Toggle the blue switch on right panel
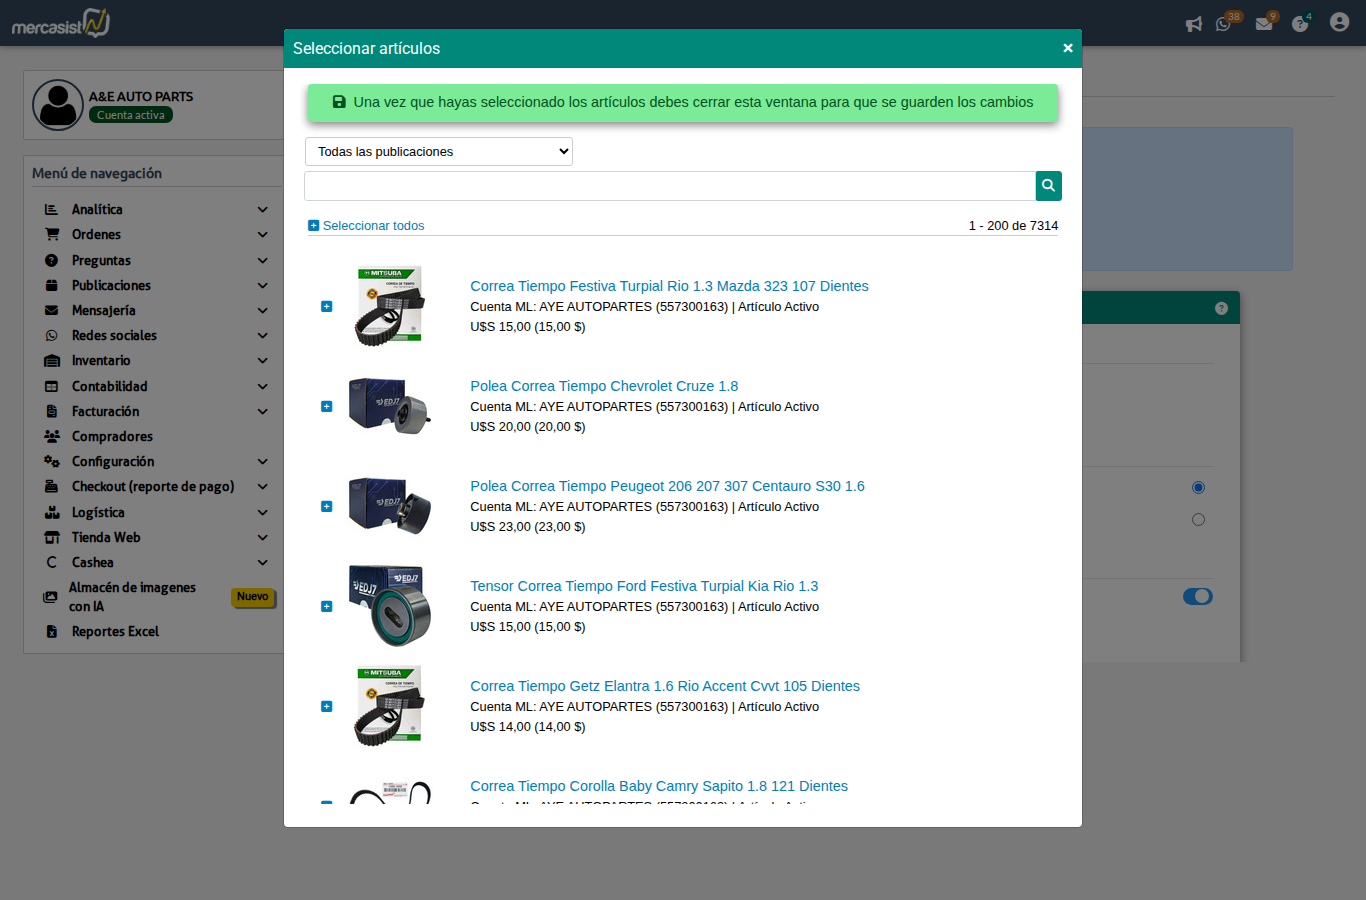1366x900 pixels. 1197,596
